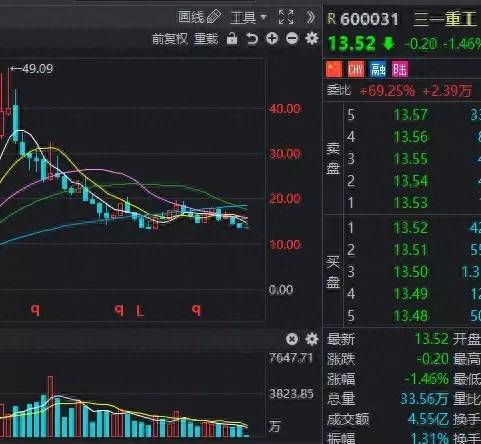Select sell level 4 price 13.56
Viewport: 481px width, 444px height.
point(410,137)
